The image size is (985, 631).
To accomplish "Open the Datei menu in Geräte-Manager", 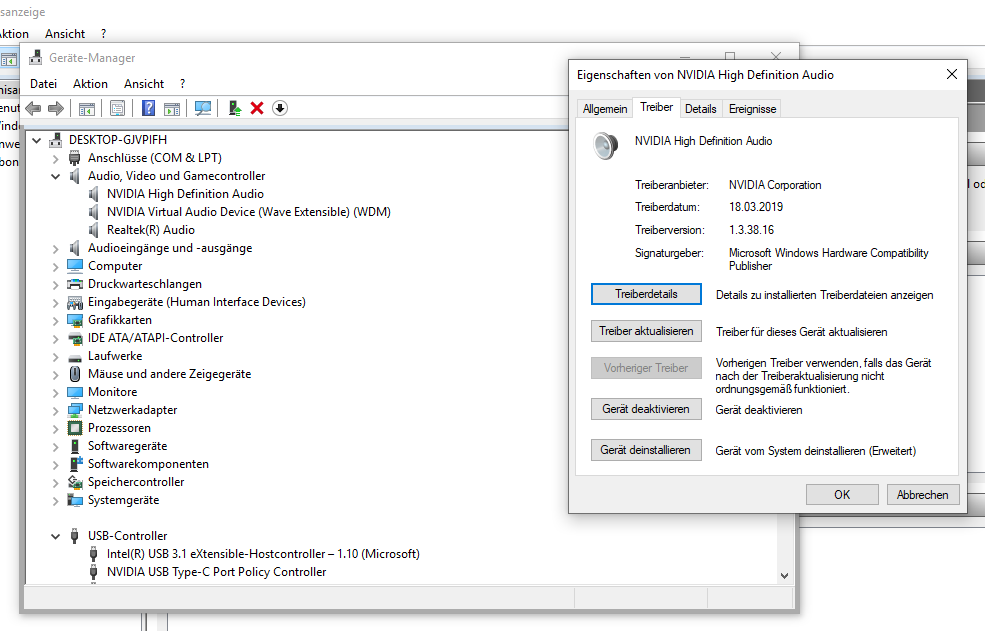I will pyautogui.click(x=43, y=84).
